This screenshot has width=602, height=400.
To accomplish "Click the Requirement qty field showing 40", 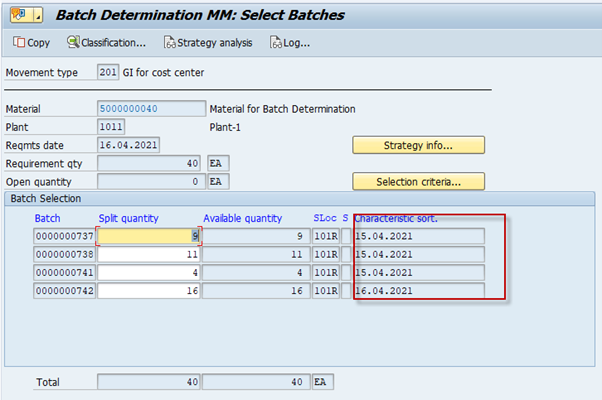I will [x=149, y=164].
